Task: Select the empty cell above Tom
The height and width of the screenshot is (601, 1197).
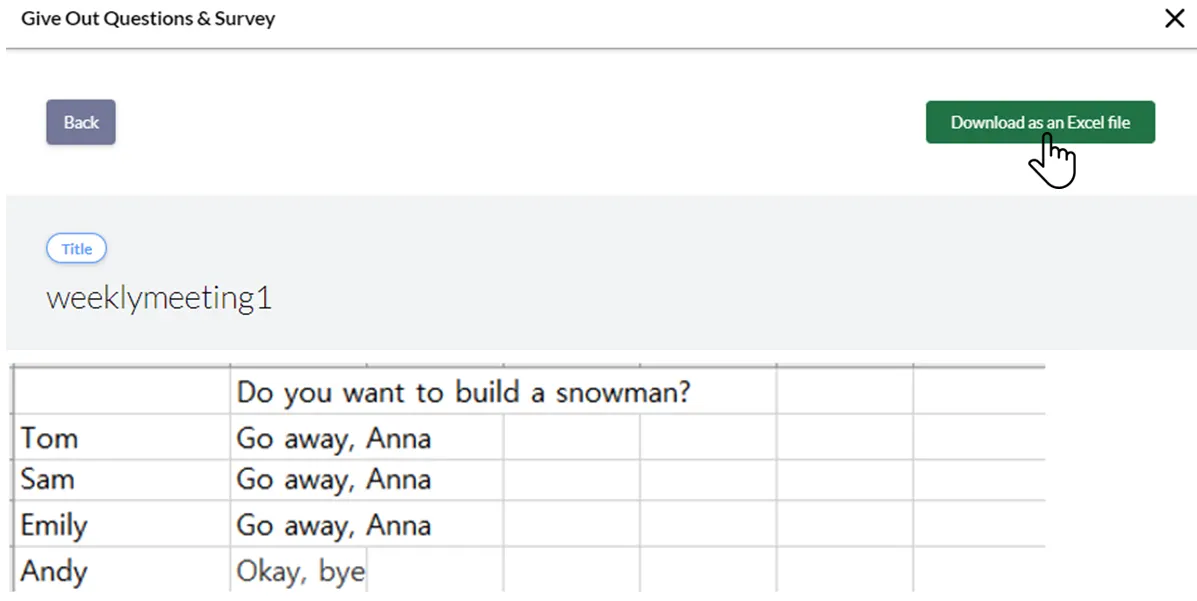Action: point(120,392)
